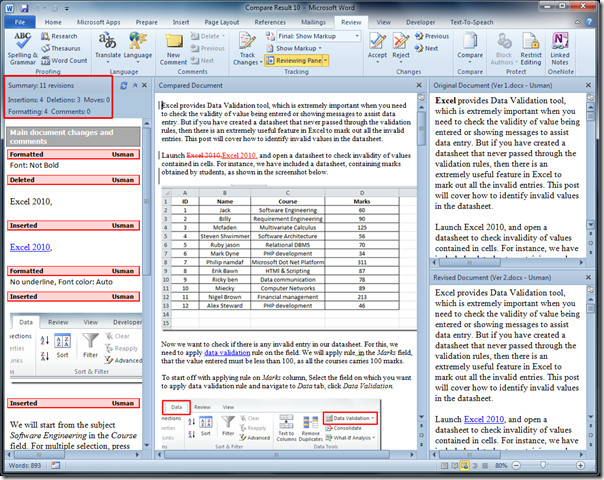Image resolution: width=604 pixels, height=480 pixels.
Task: Switch to the Page Layout tab
Action: click(221, 22)
